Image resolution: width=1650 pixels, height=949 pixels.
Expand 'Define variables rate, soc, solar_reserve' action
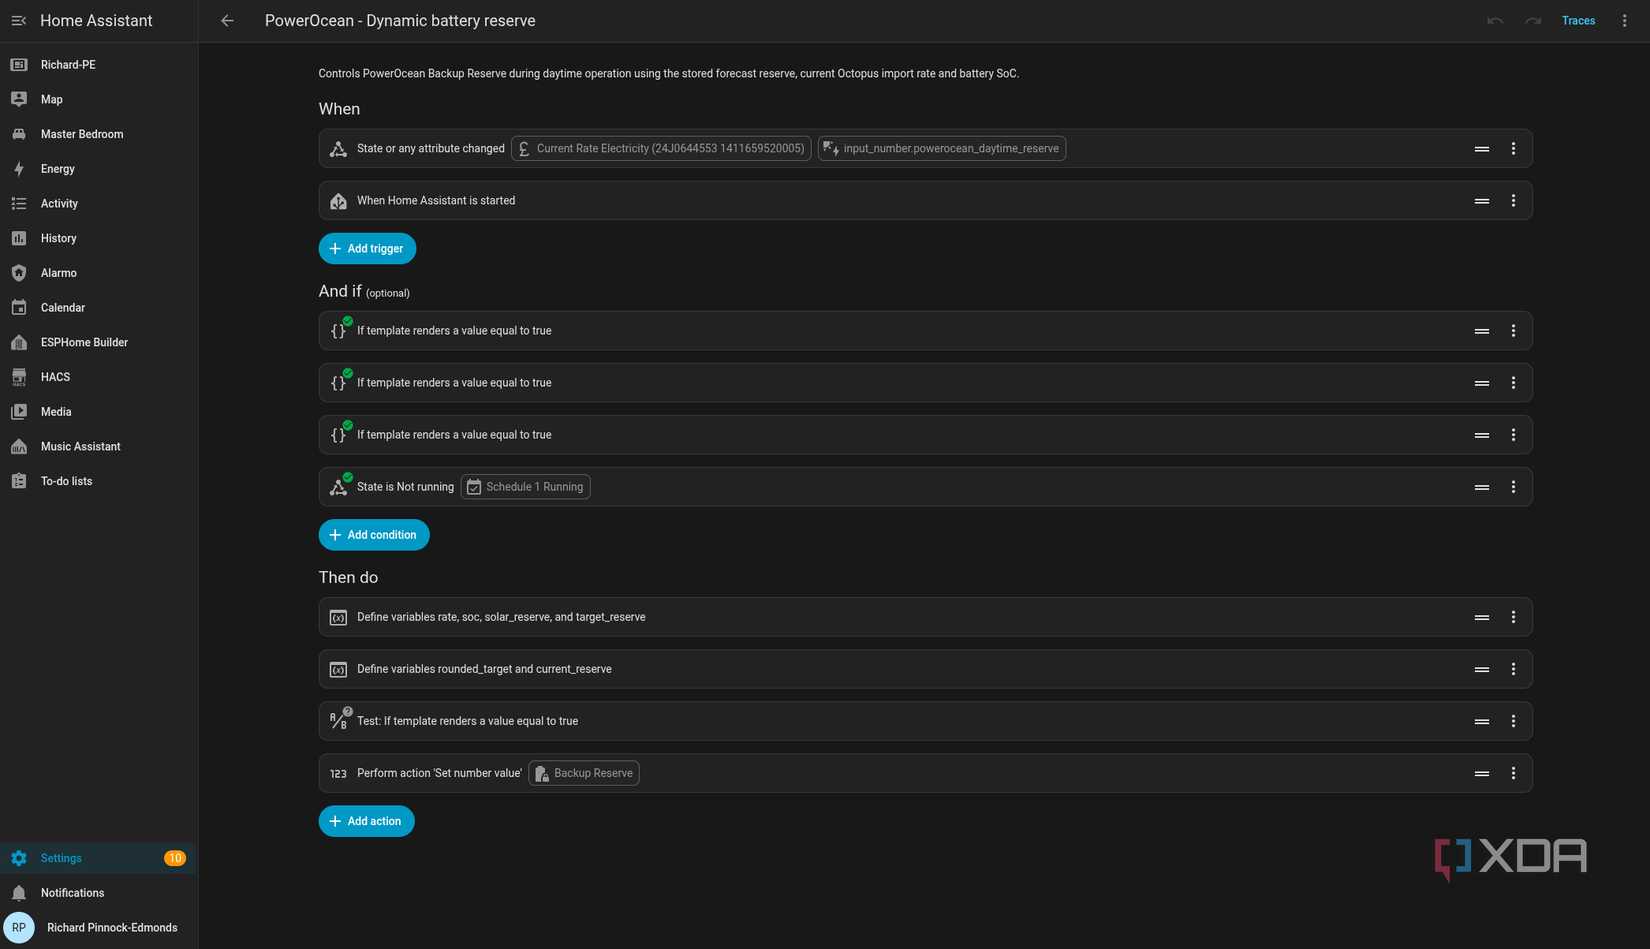point(925,617)
